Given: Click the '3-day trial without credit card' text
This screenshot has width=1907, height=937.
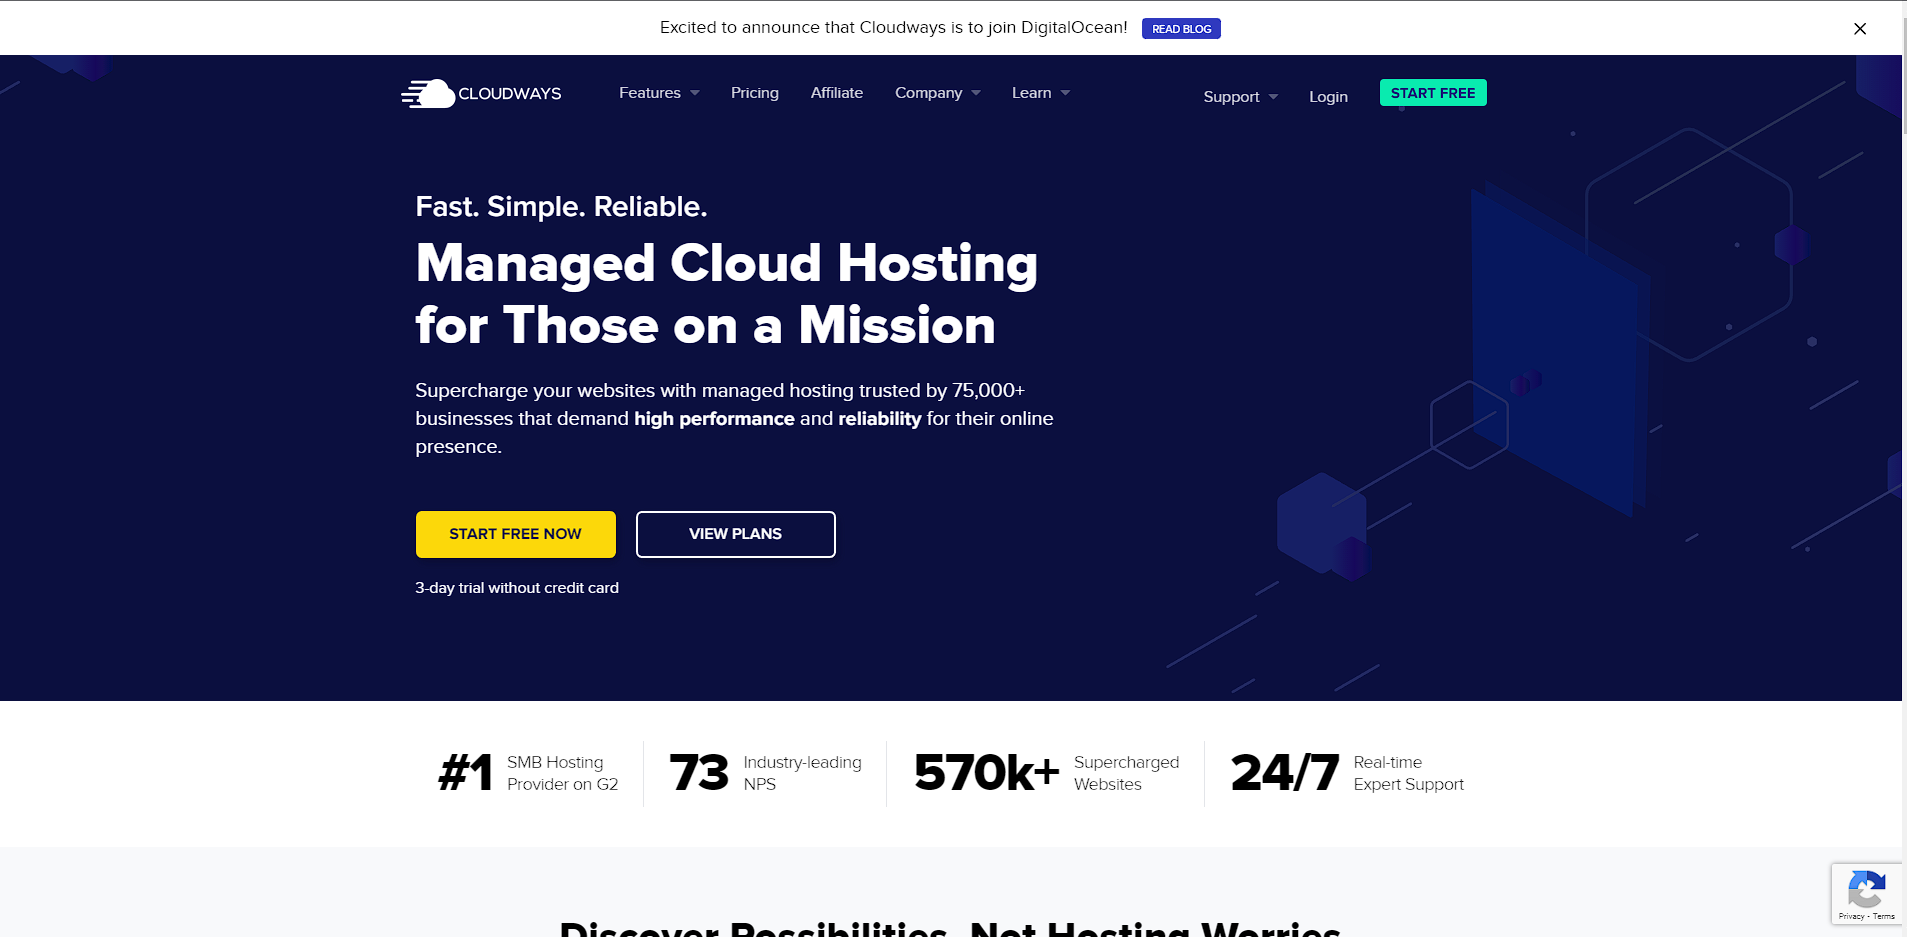Looking at the screenshot, I should click(517, 588).
